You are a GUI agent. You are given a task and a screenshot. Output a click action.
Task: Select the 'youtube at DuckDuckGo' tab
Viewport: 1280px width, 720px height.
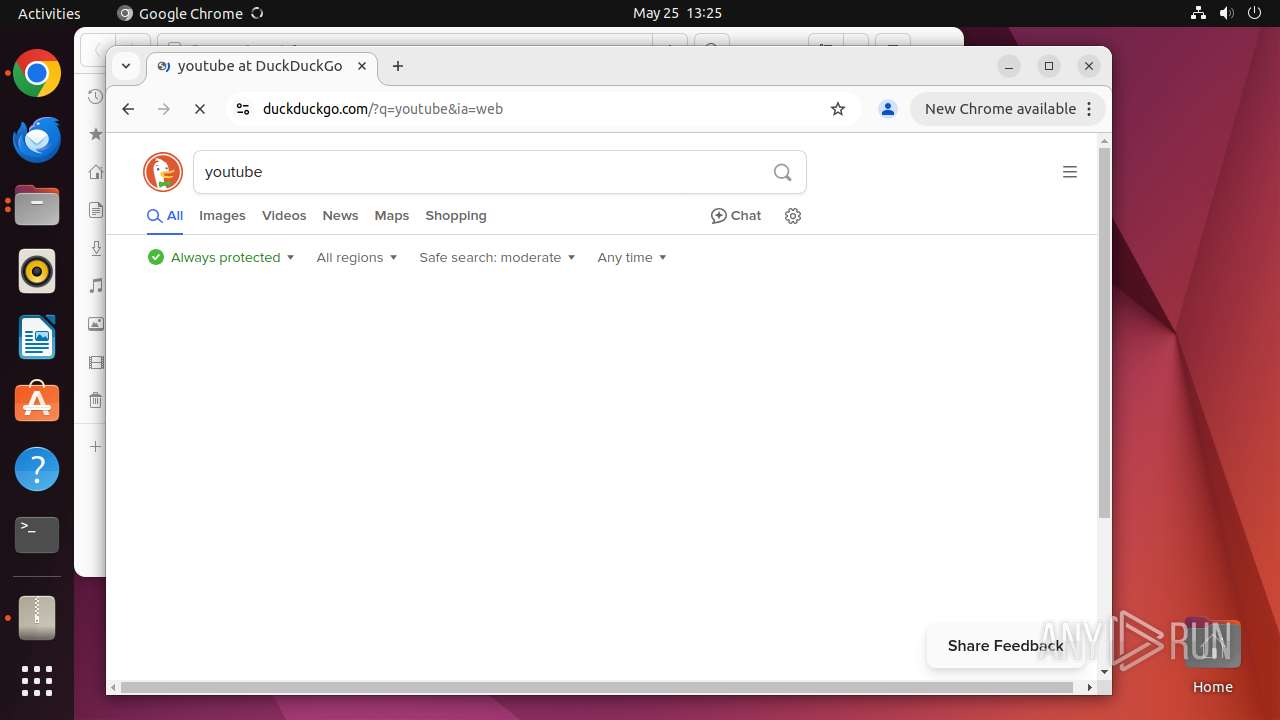point(263,66)
